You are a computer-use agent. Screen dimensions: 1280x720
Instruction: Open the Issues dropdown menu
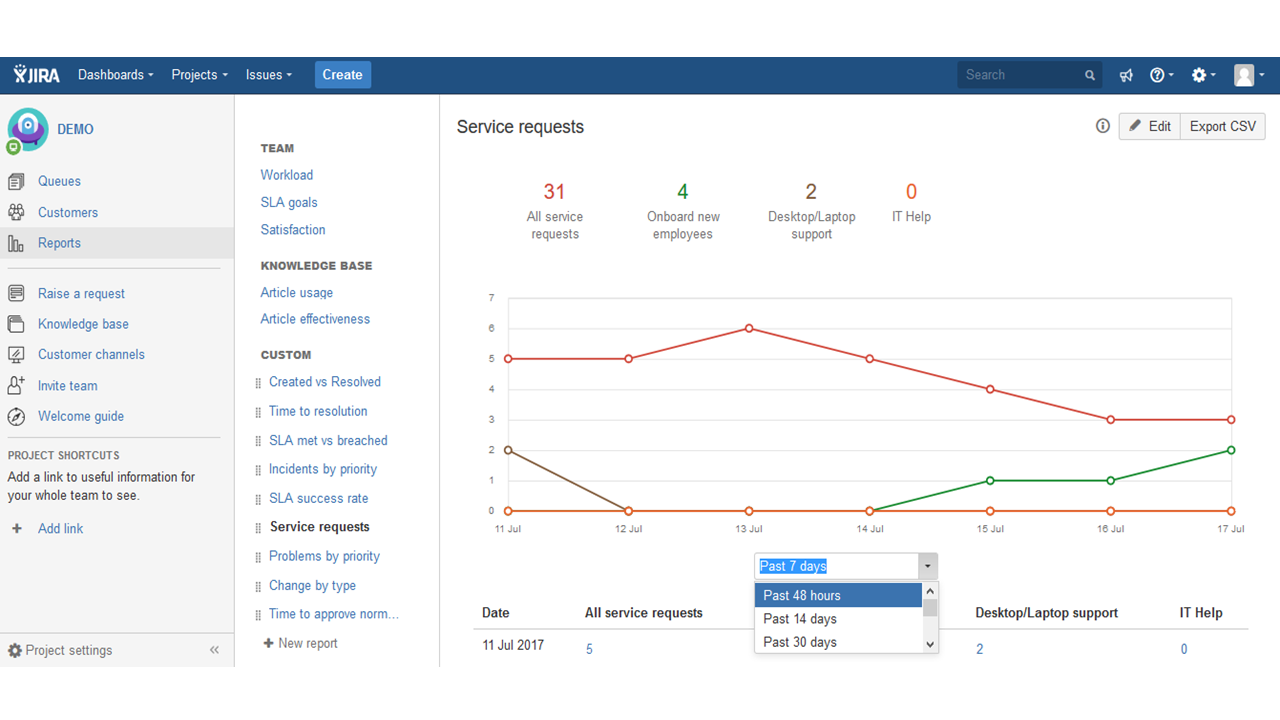coord(269,75)
